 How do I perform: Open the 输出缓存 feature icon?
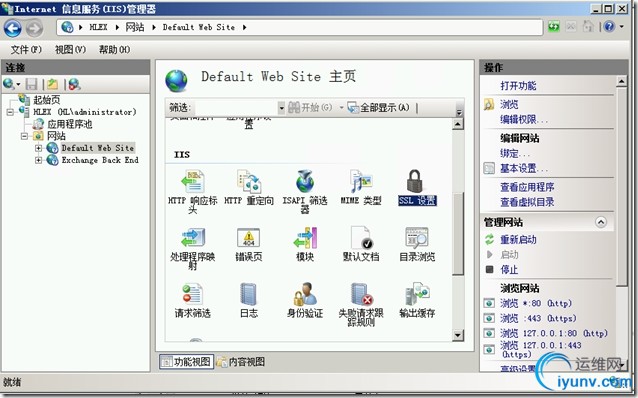tap(417, 294)
